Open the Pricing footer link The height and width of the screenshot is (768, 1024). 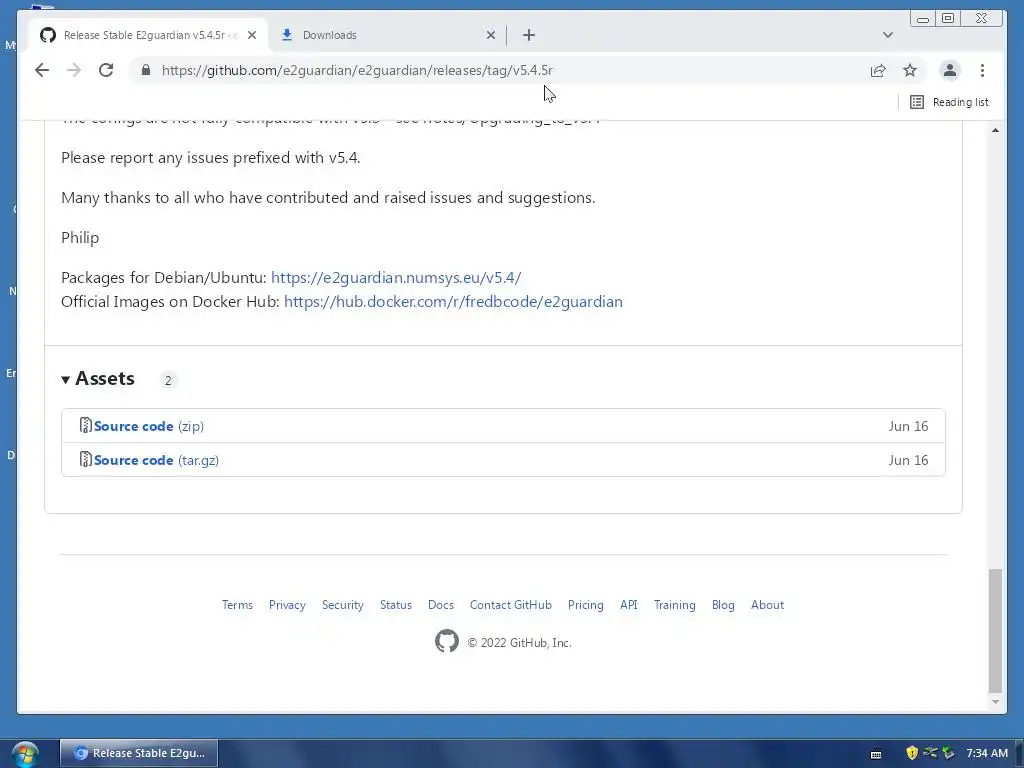(x=586, y=605)
